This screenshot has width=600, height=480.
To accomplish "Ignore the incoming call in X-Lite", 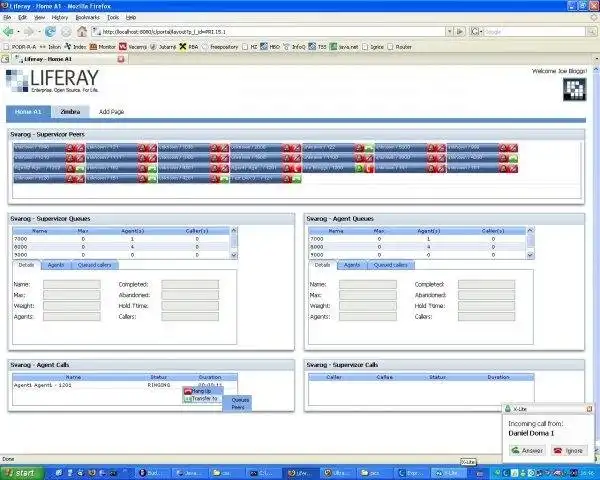I will click(x=569, y=451).
